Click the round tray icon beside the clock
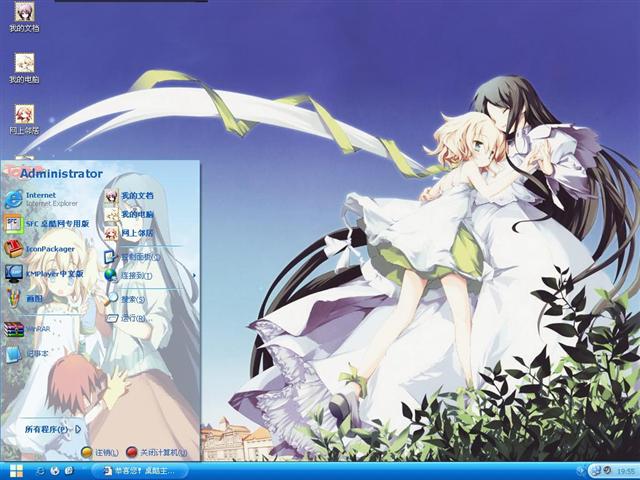The image size is (640, 480). coord(607,470)
